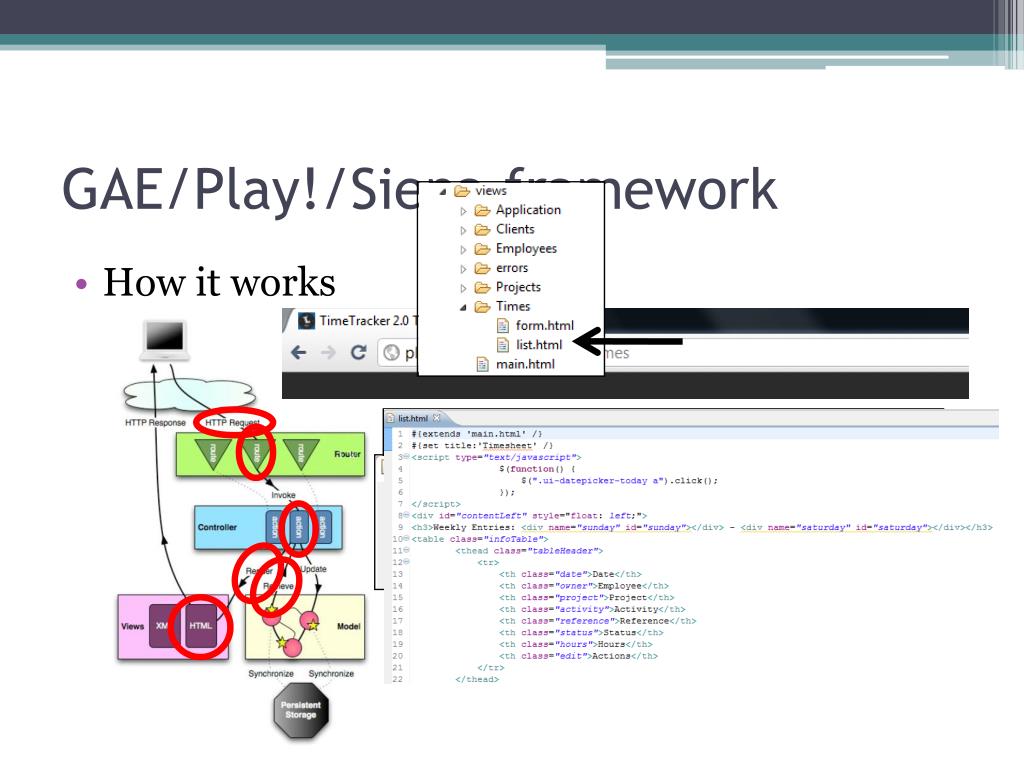Screen dimensions: 1024x768
Task: Click the TimeTracker 2.0 tab favicon
Action: (306, 321)
